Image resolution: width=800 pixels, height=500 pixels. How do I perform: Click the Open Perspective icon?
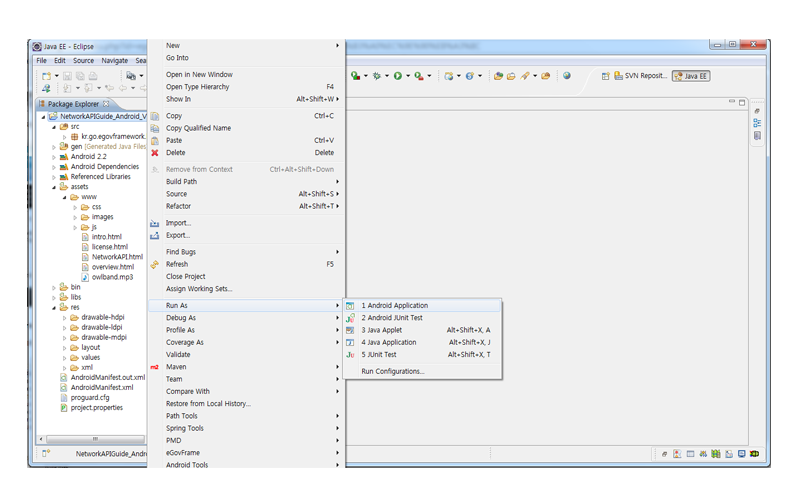pos(605,76)
